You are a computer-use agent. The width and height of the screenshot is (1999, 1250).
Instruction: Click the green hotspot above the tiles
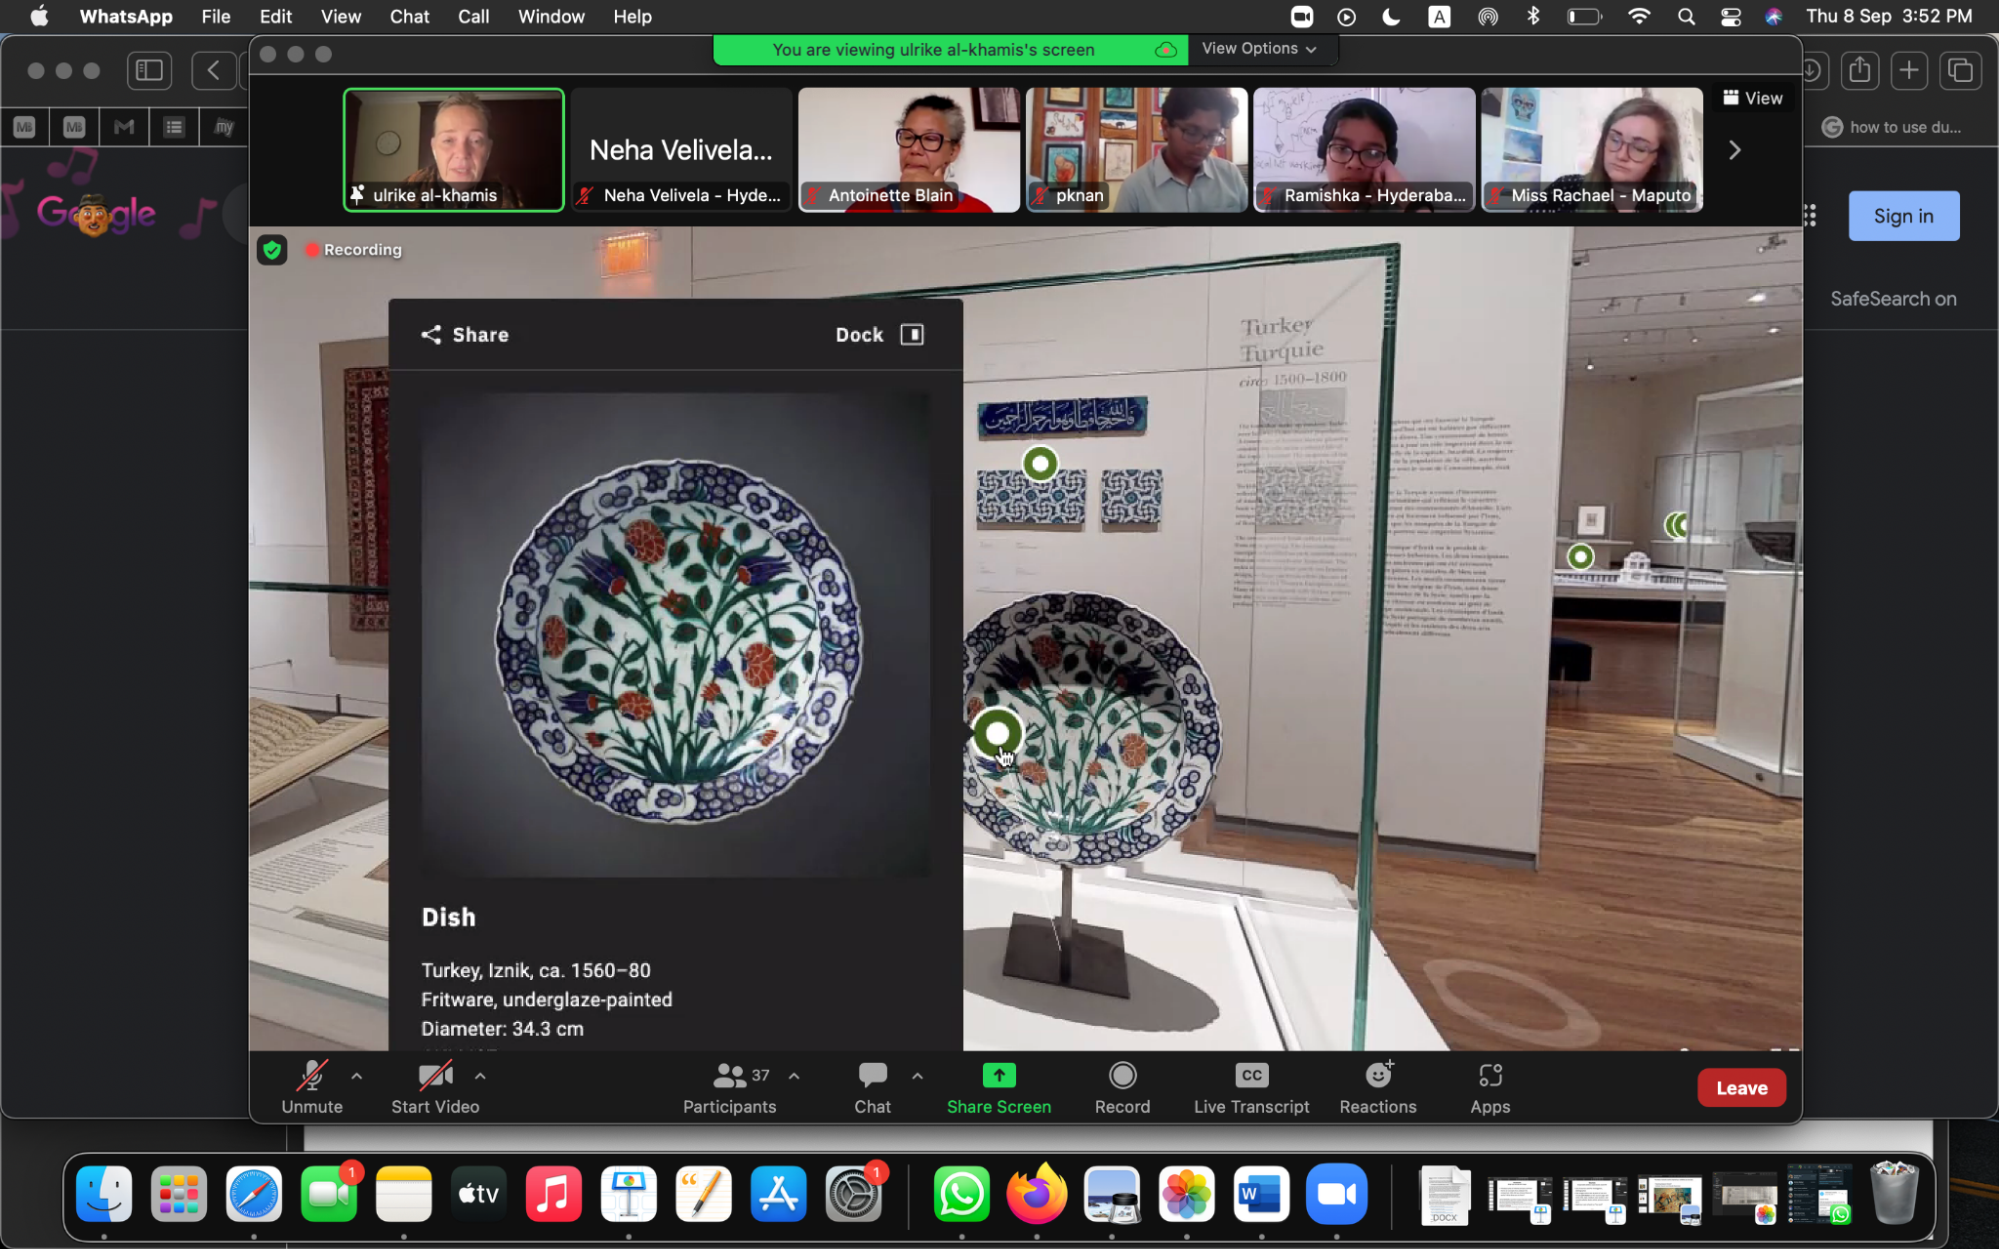click(1040, 463)
